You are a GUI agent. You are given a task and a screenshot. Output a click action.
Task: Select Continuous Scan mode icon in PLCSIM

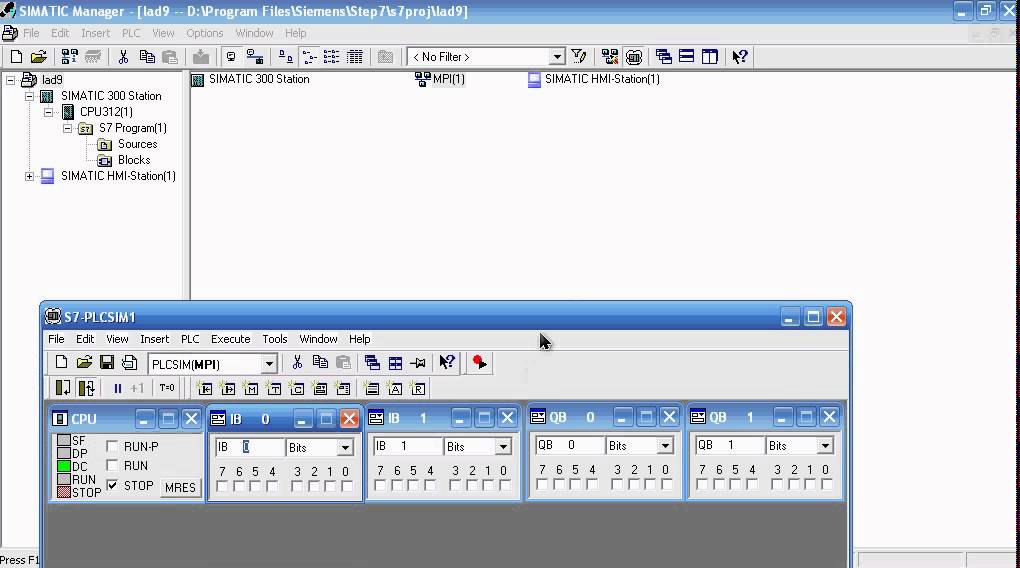tap(86, 388)
